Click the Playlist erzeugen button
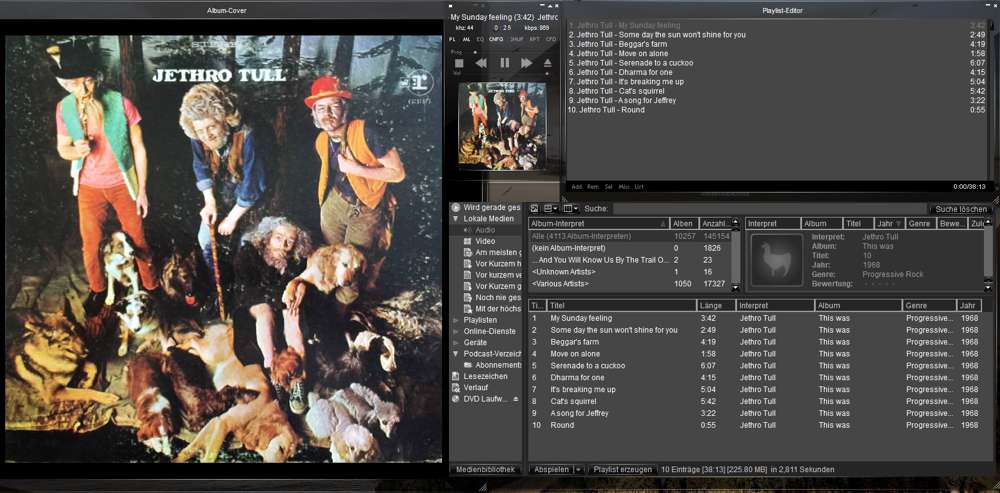This screenshot has width=1000, height=493. (x=622, y=469)
